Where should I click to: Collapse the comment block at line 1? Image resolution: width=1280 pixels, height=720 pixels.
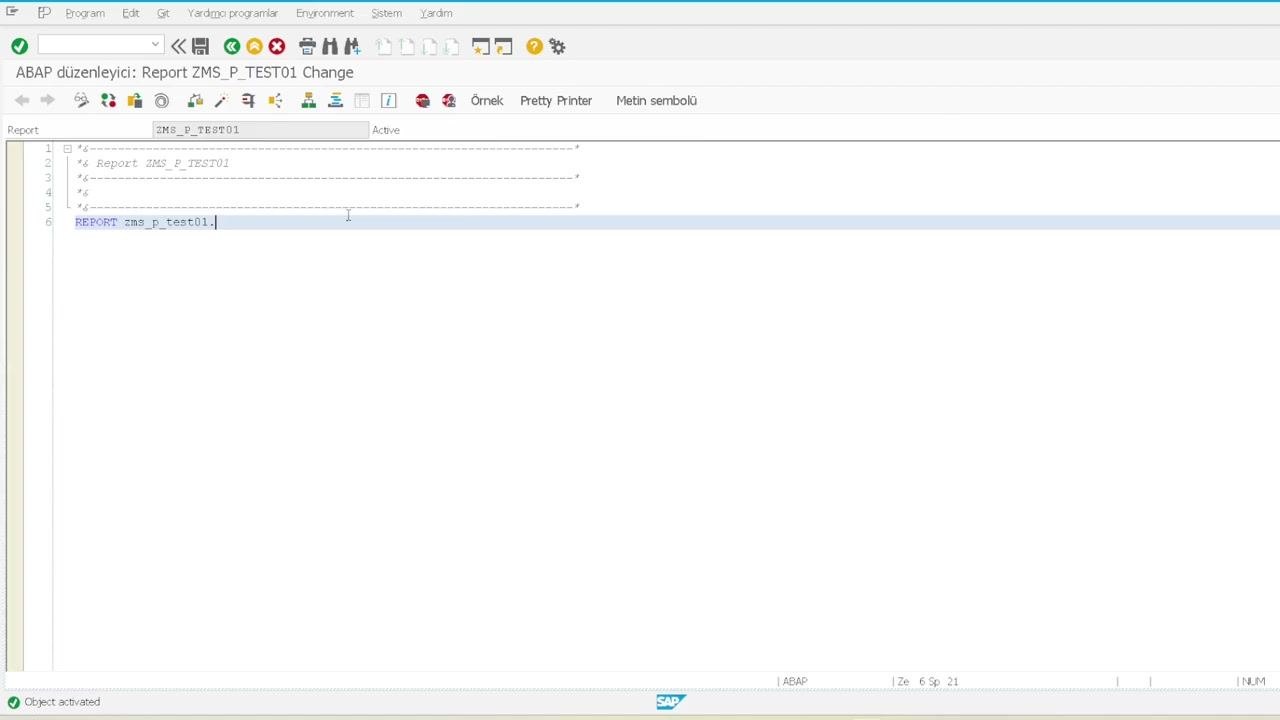67,148
